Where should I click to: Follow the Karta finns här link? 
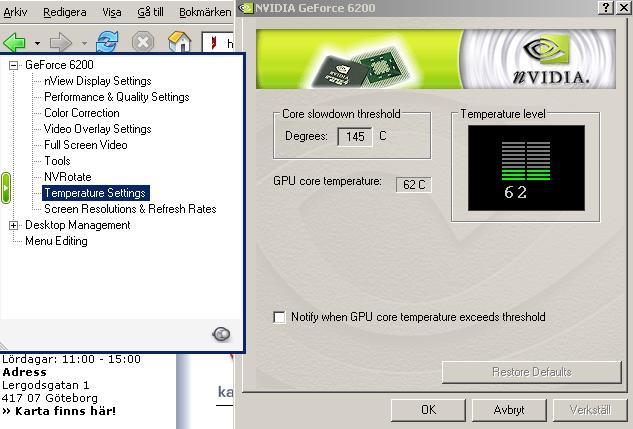coord(62,411)
